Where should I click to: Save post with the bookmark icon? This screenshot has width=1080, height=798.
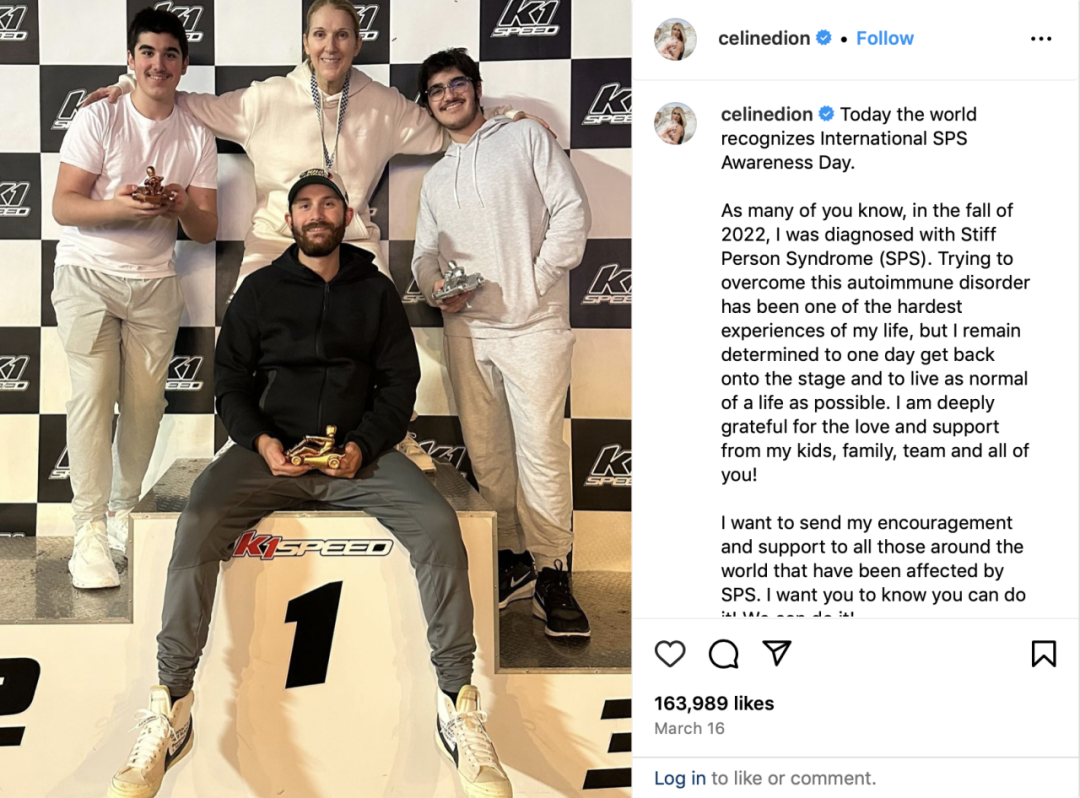(1043, 653)
